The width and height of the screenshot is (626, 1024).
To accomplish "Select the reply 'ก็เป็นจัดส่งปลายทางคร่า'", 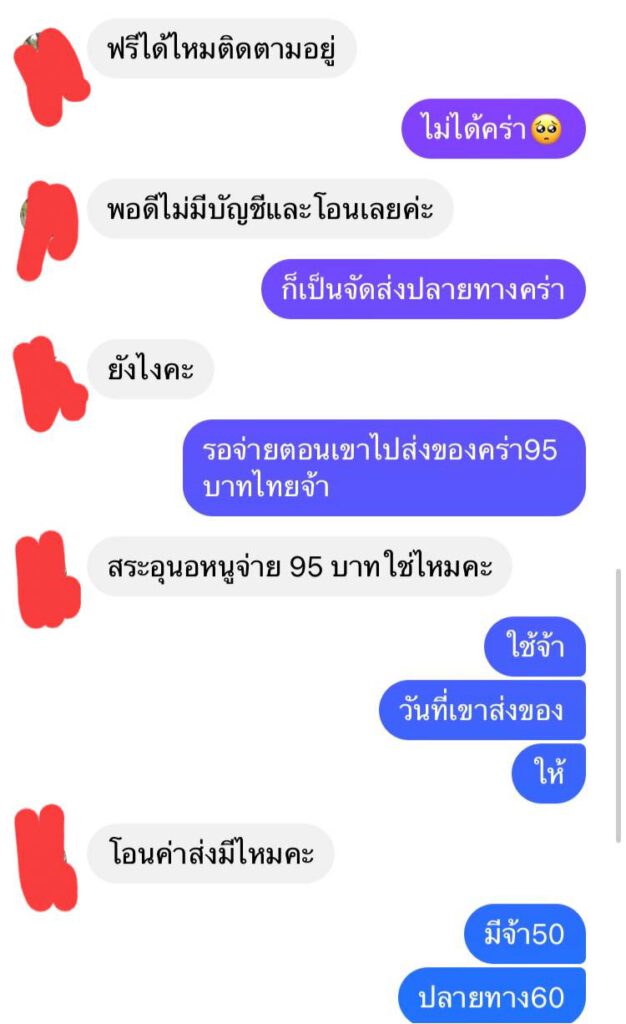I will 423,289.
